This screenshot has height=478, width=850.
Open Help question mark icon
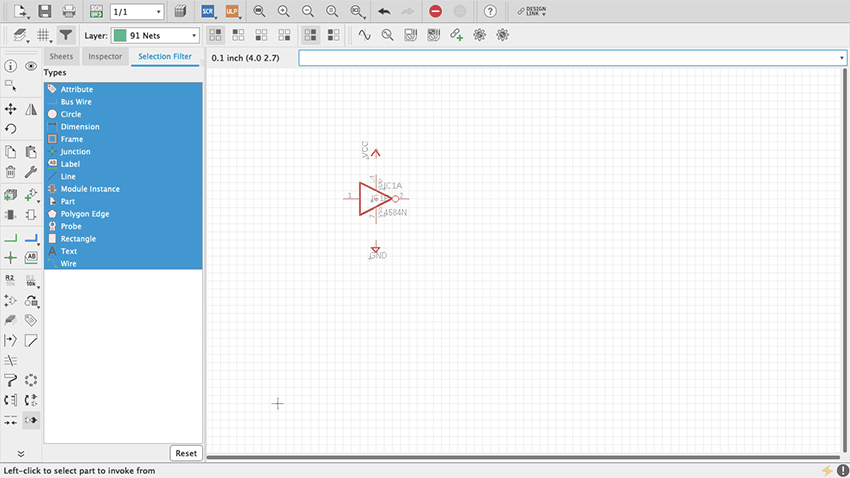490,11
